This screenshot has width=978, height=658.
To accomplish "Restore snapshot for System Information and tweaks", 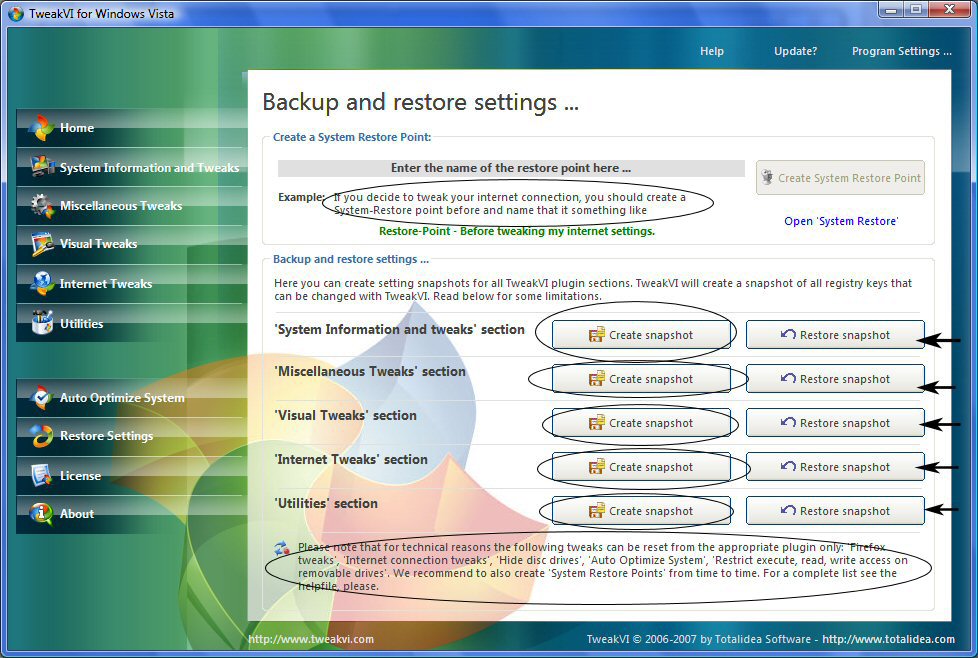I will 835,335.
